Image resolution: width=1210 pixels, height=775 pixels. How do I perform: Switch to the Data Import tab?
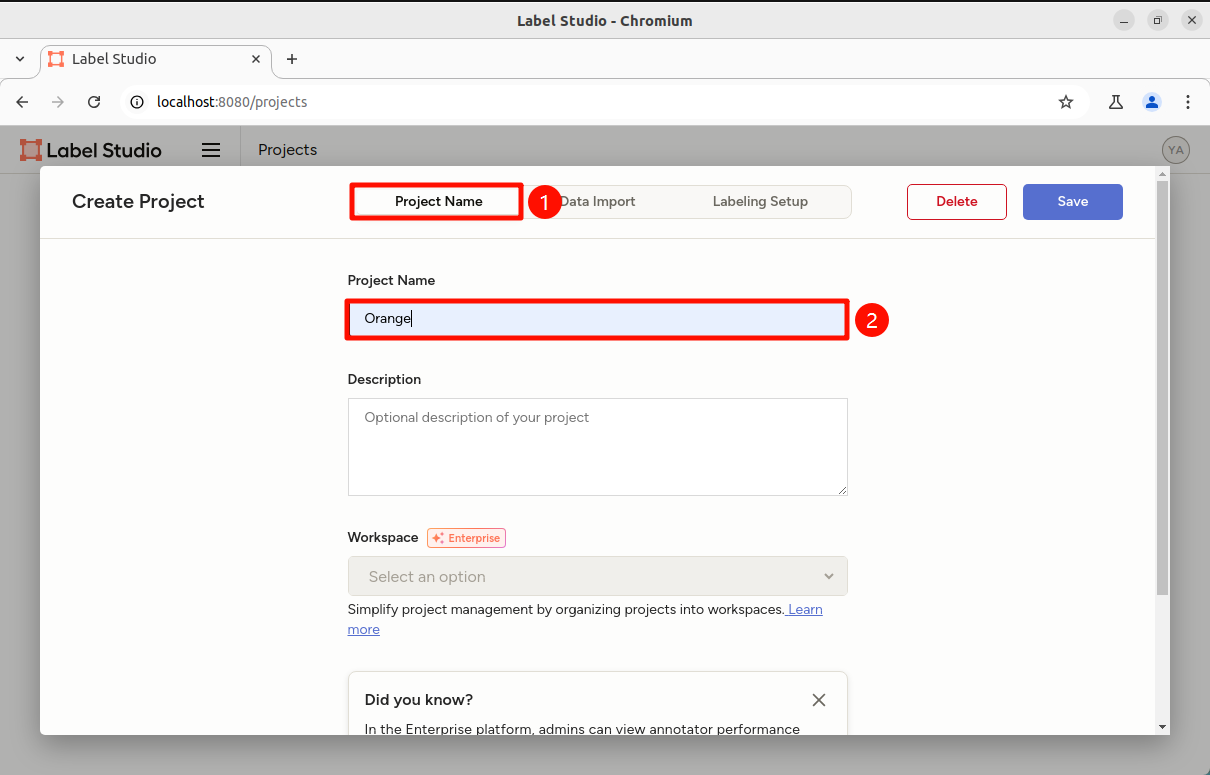(x=598, y=201)
